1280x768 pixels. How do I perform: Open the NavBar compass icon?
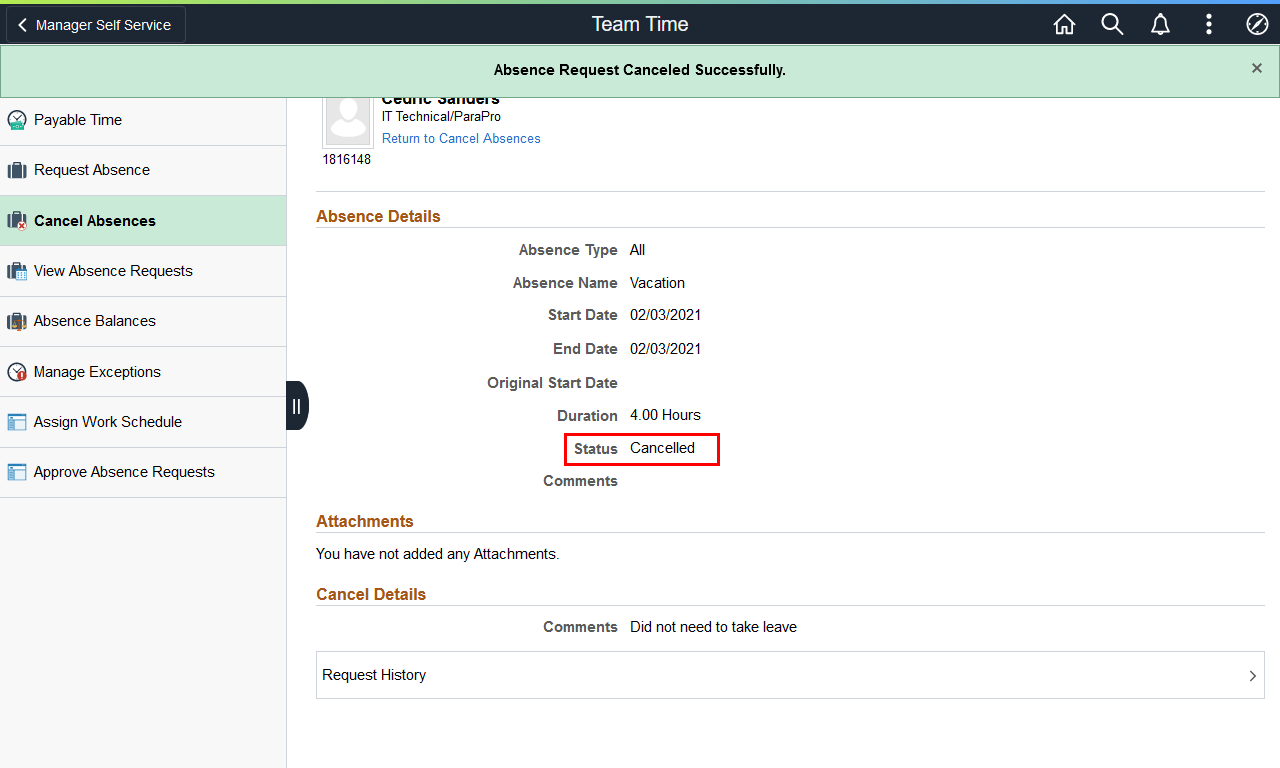pyautogui.click(x=1257, y=25)
